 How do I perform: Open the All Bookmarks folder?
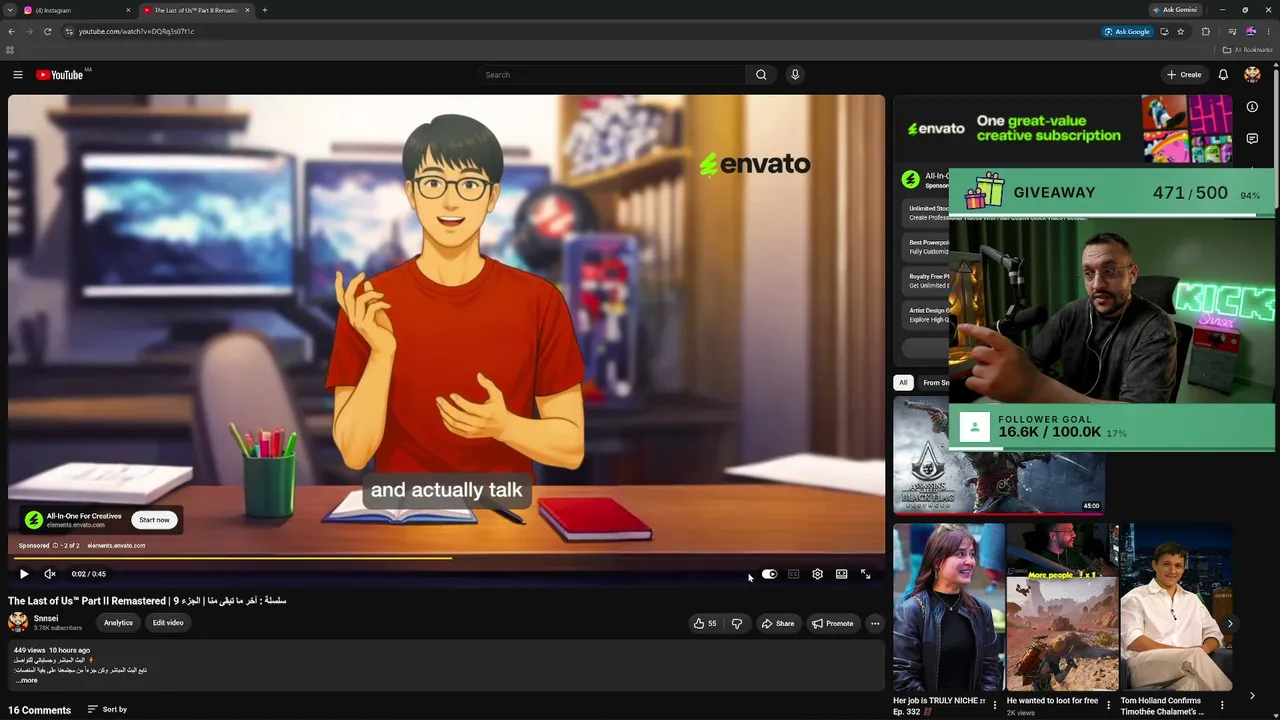1247,50
